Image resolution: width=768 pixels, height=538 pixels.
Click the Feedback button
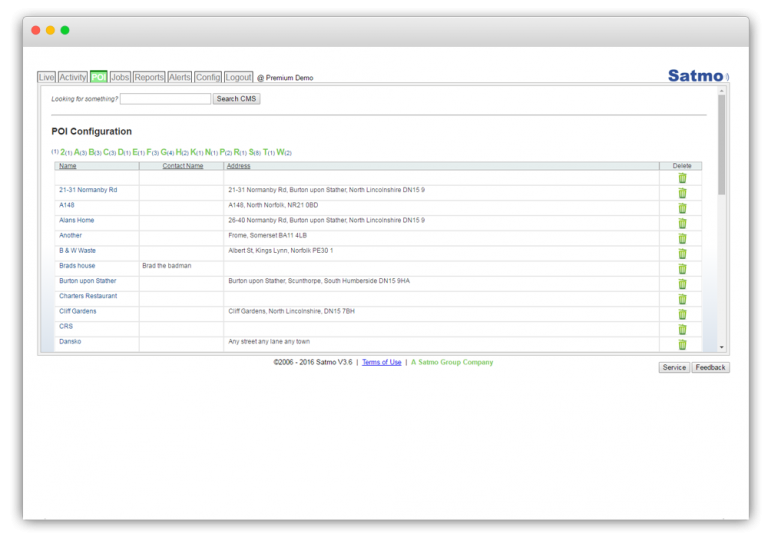pyautogui.click(x=710, y=367)
